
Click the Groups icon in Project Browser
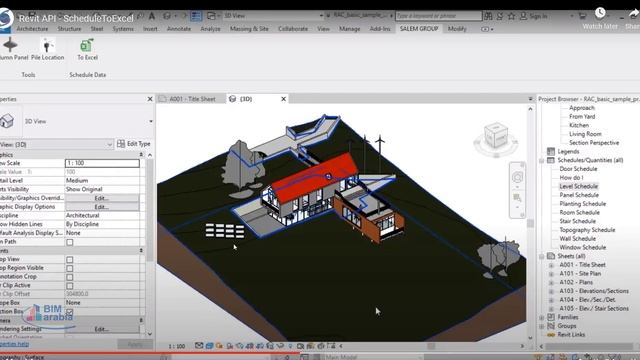click(x=551, y=326)
